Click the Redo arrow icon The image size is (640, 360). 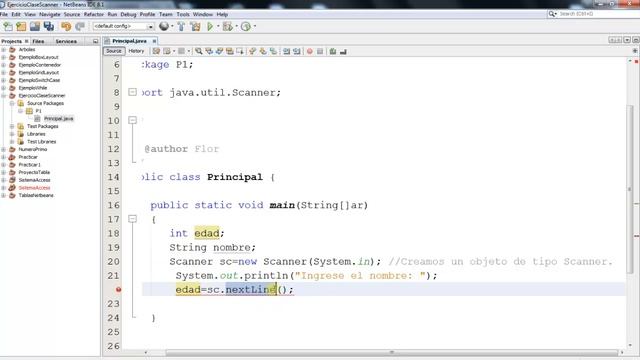pos(80,27)
